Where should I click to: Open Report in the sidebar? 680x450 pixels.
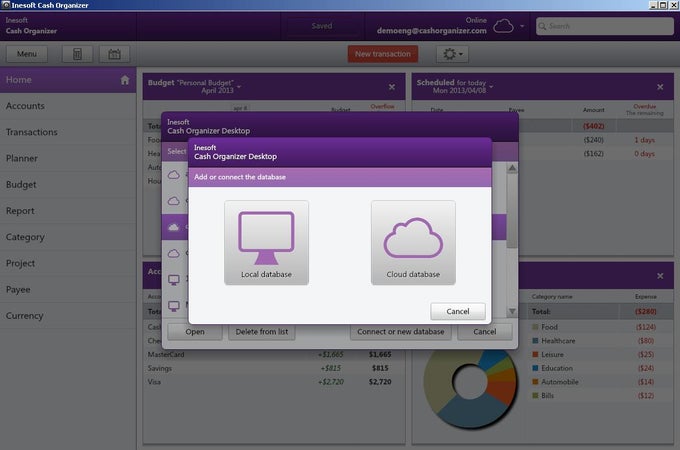click(68, 211)
